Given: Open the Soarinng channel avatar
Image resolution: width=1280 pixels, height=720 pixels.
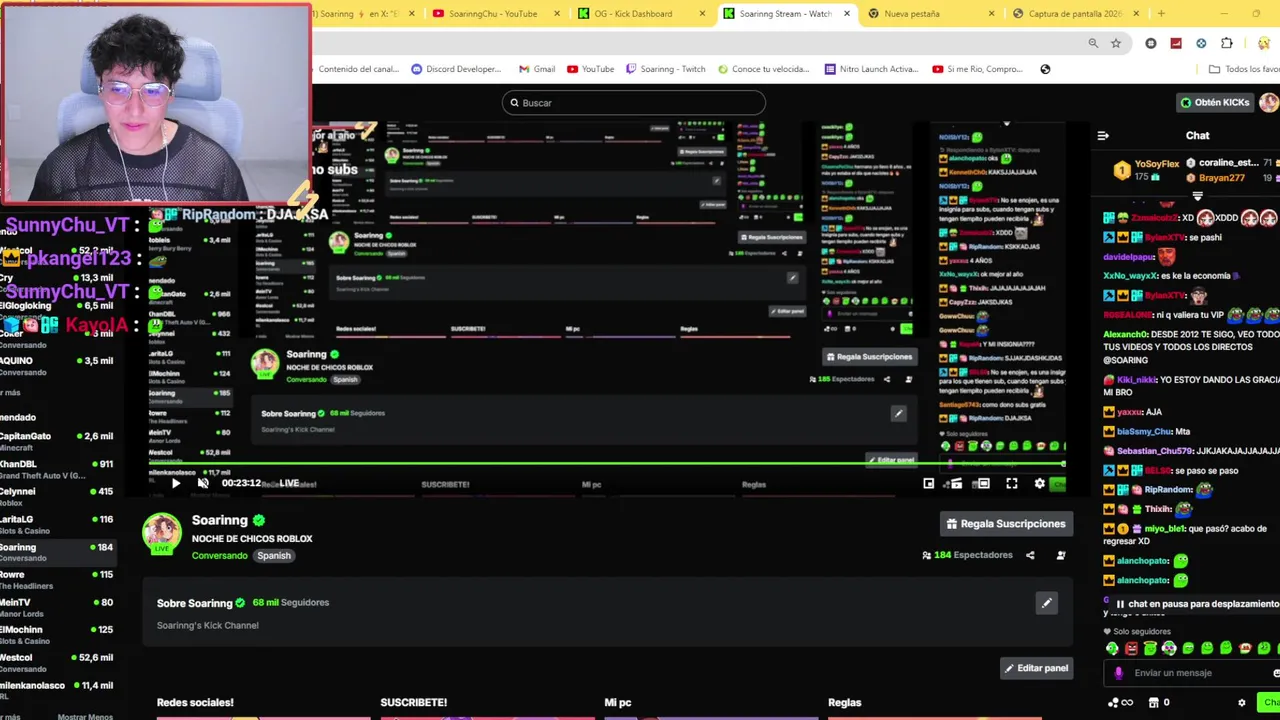Looking at the screenshot, I should point(162,534).
